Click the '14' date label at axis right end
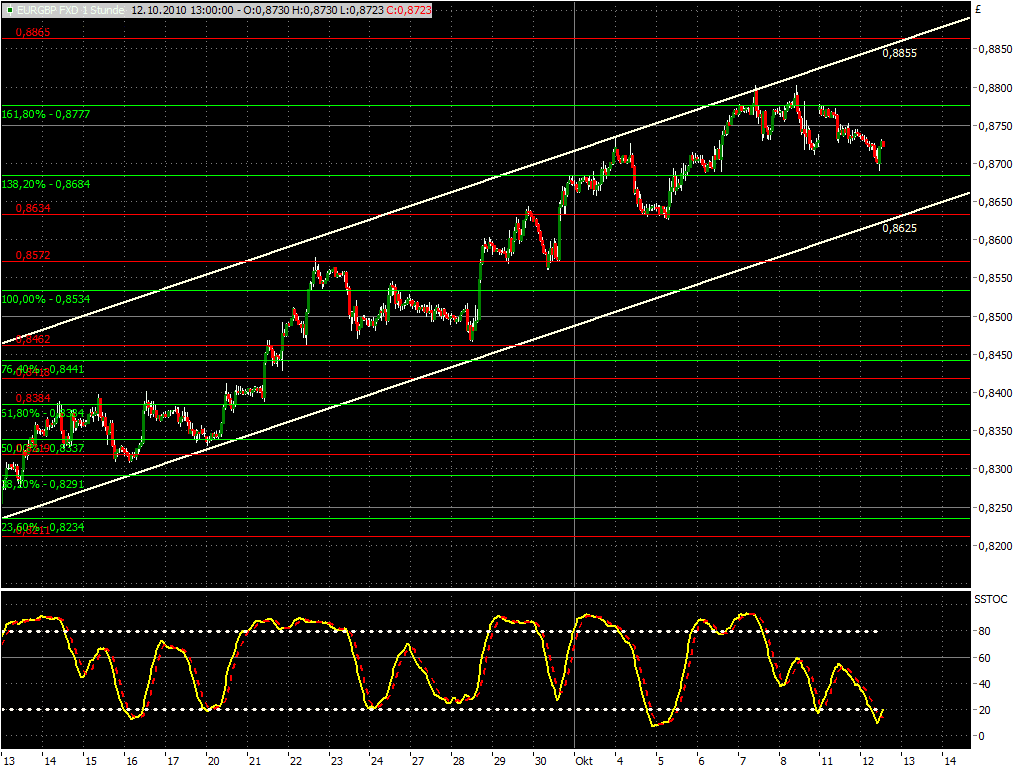The height and width of the screenshot is (768, 1024). 950,761
